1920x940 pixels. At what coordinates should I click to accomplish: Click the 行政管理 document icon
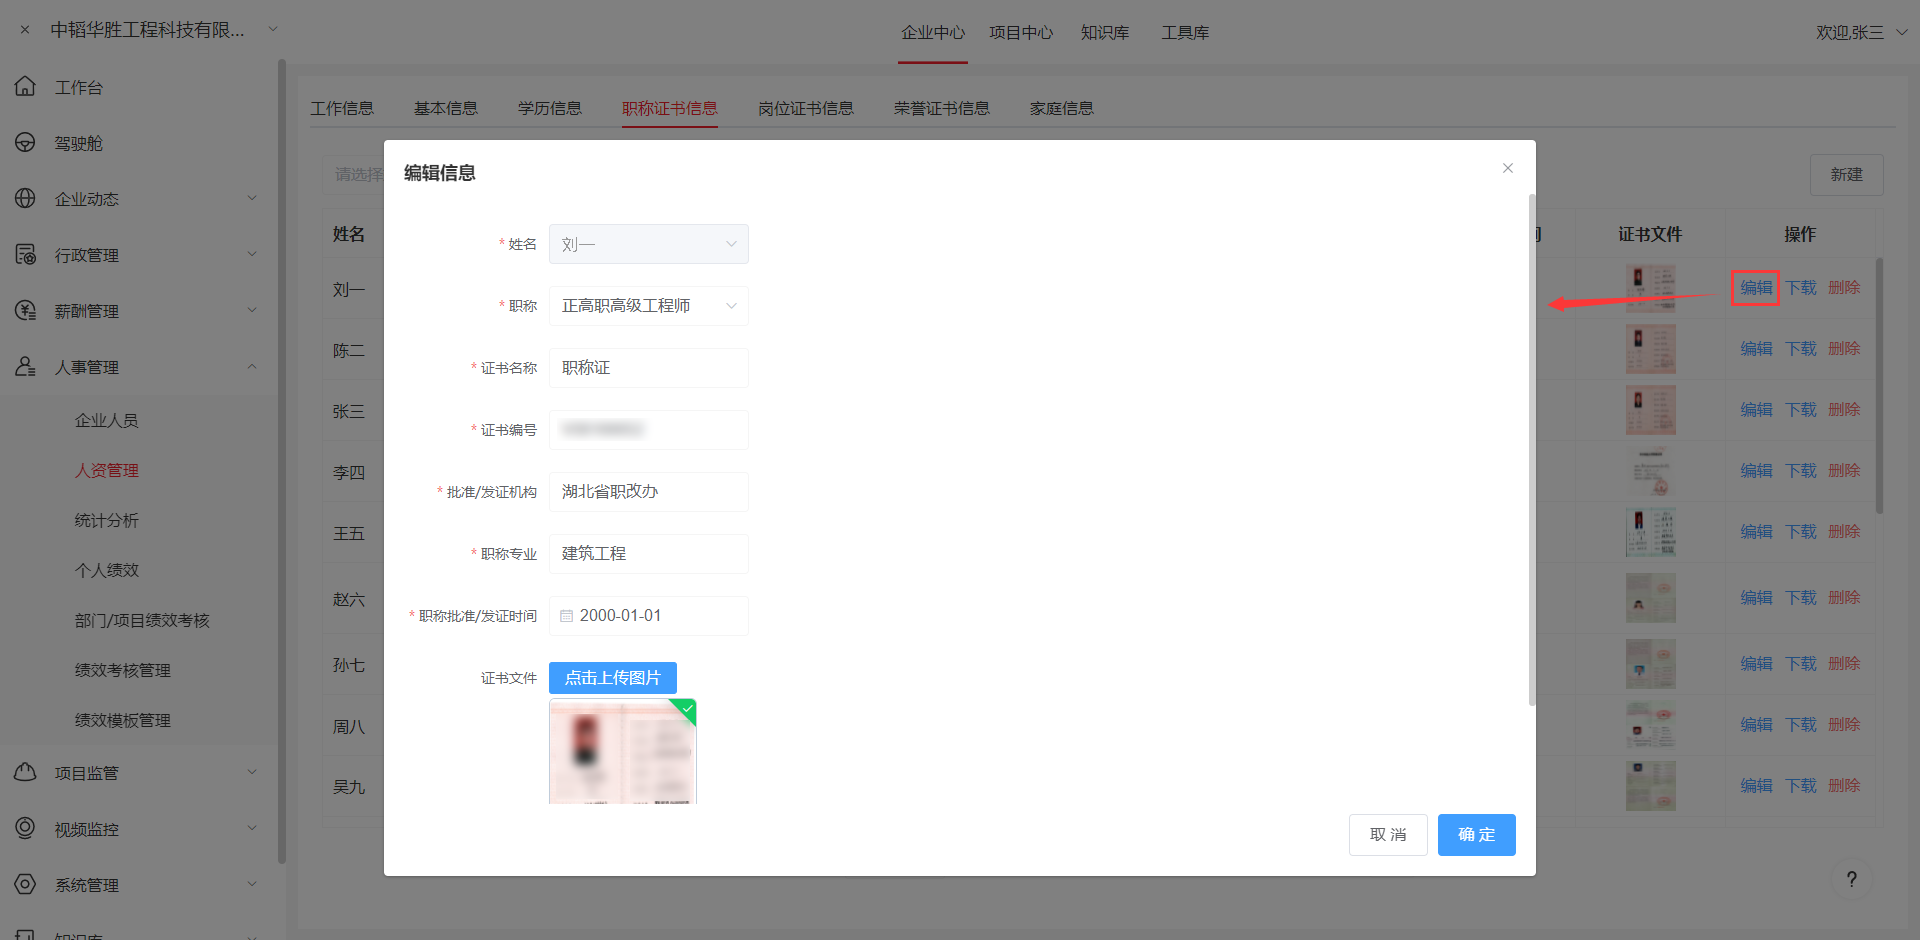coord(26,255)
